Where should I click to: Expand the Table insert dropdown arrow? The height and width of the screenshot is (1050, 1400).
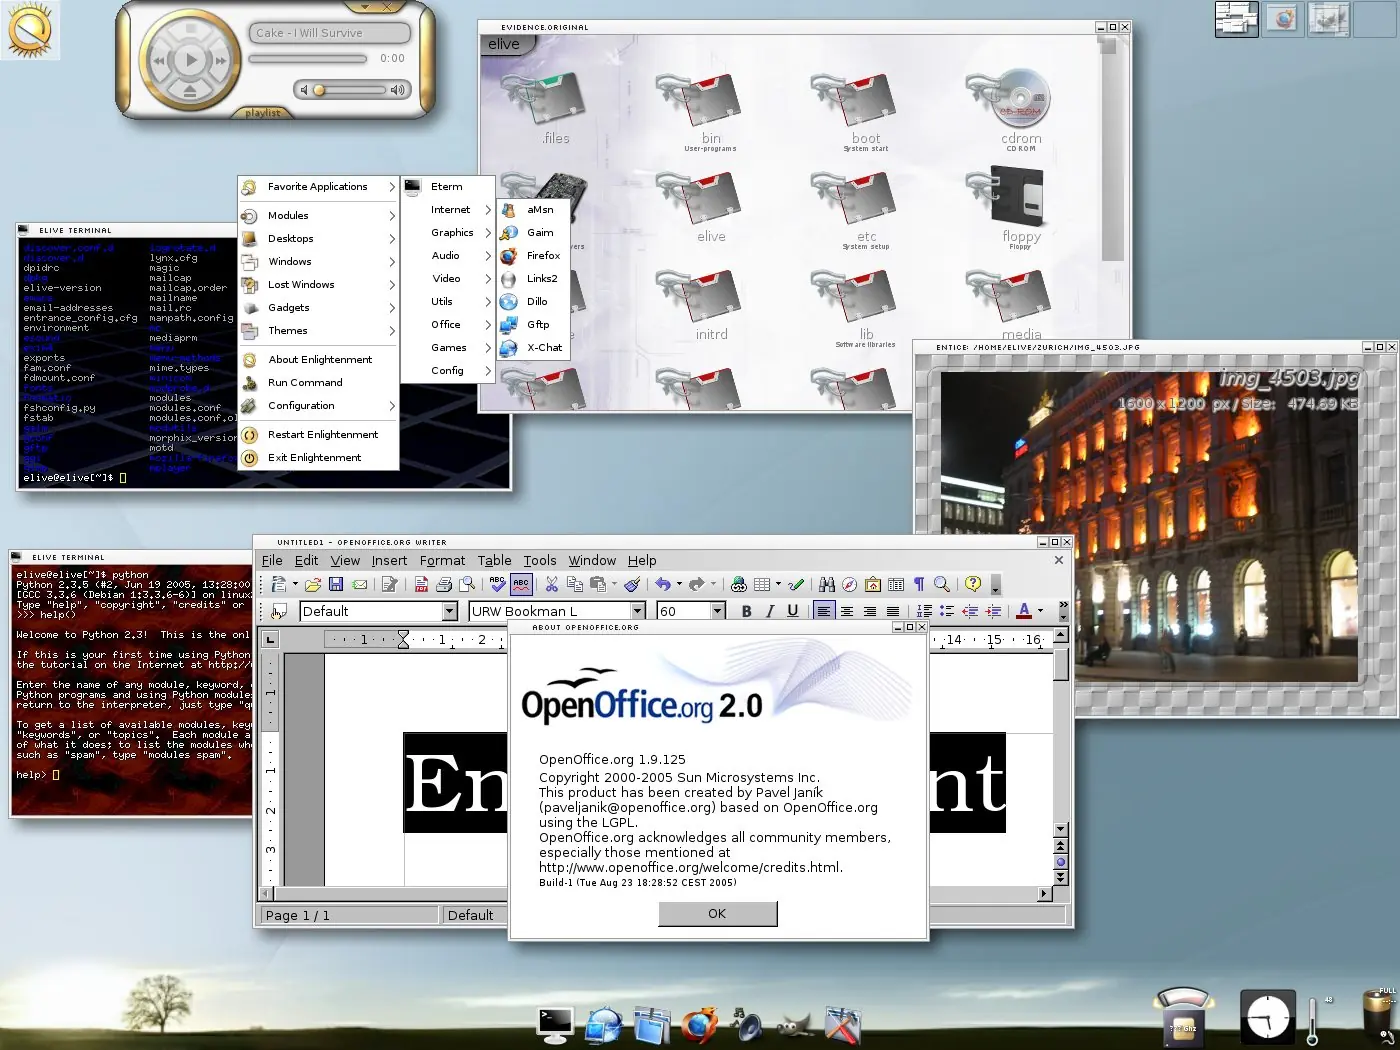point(778,584)
